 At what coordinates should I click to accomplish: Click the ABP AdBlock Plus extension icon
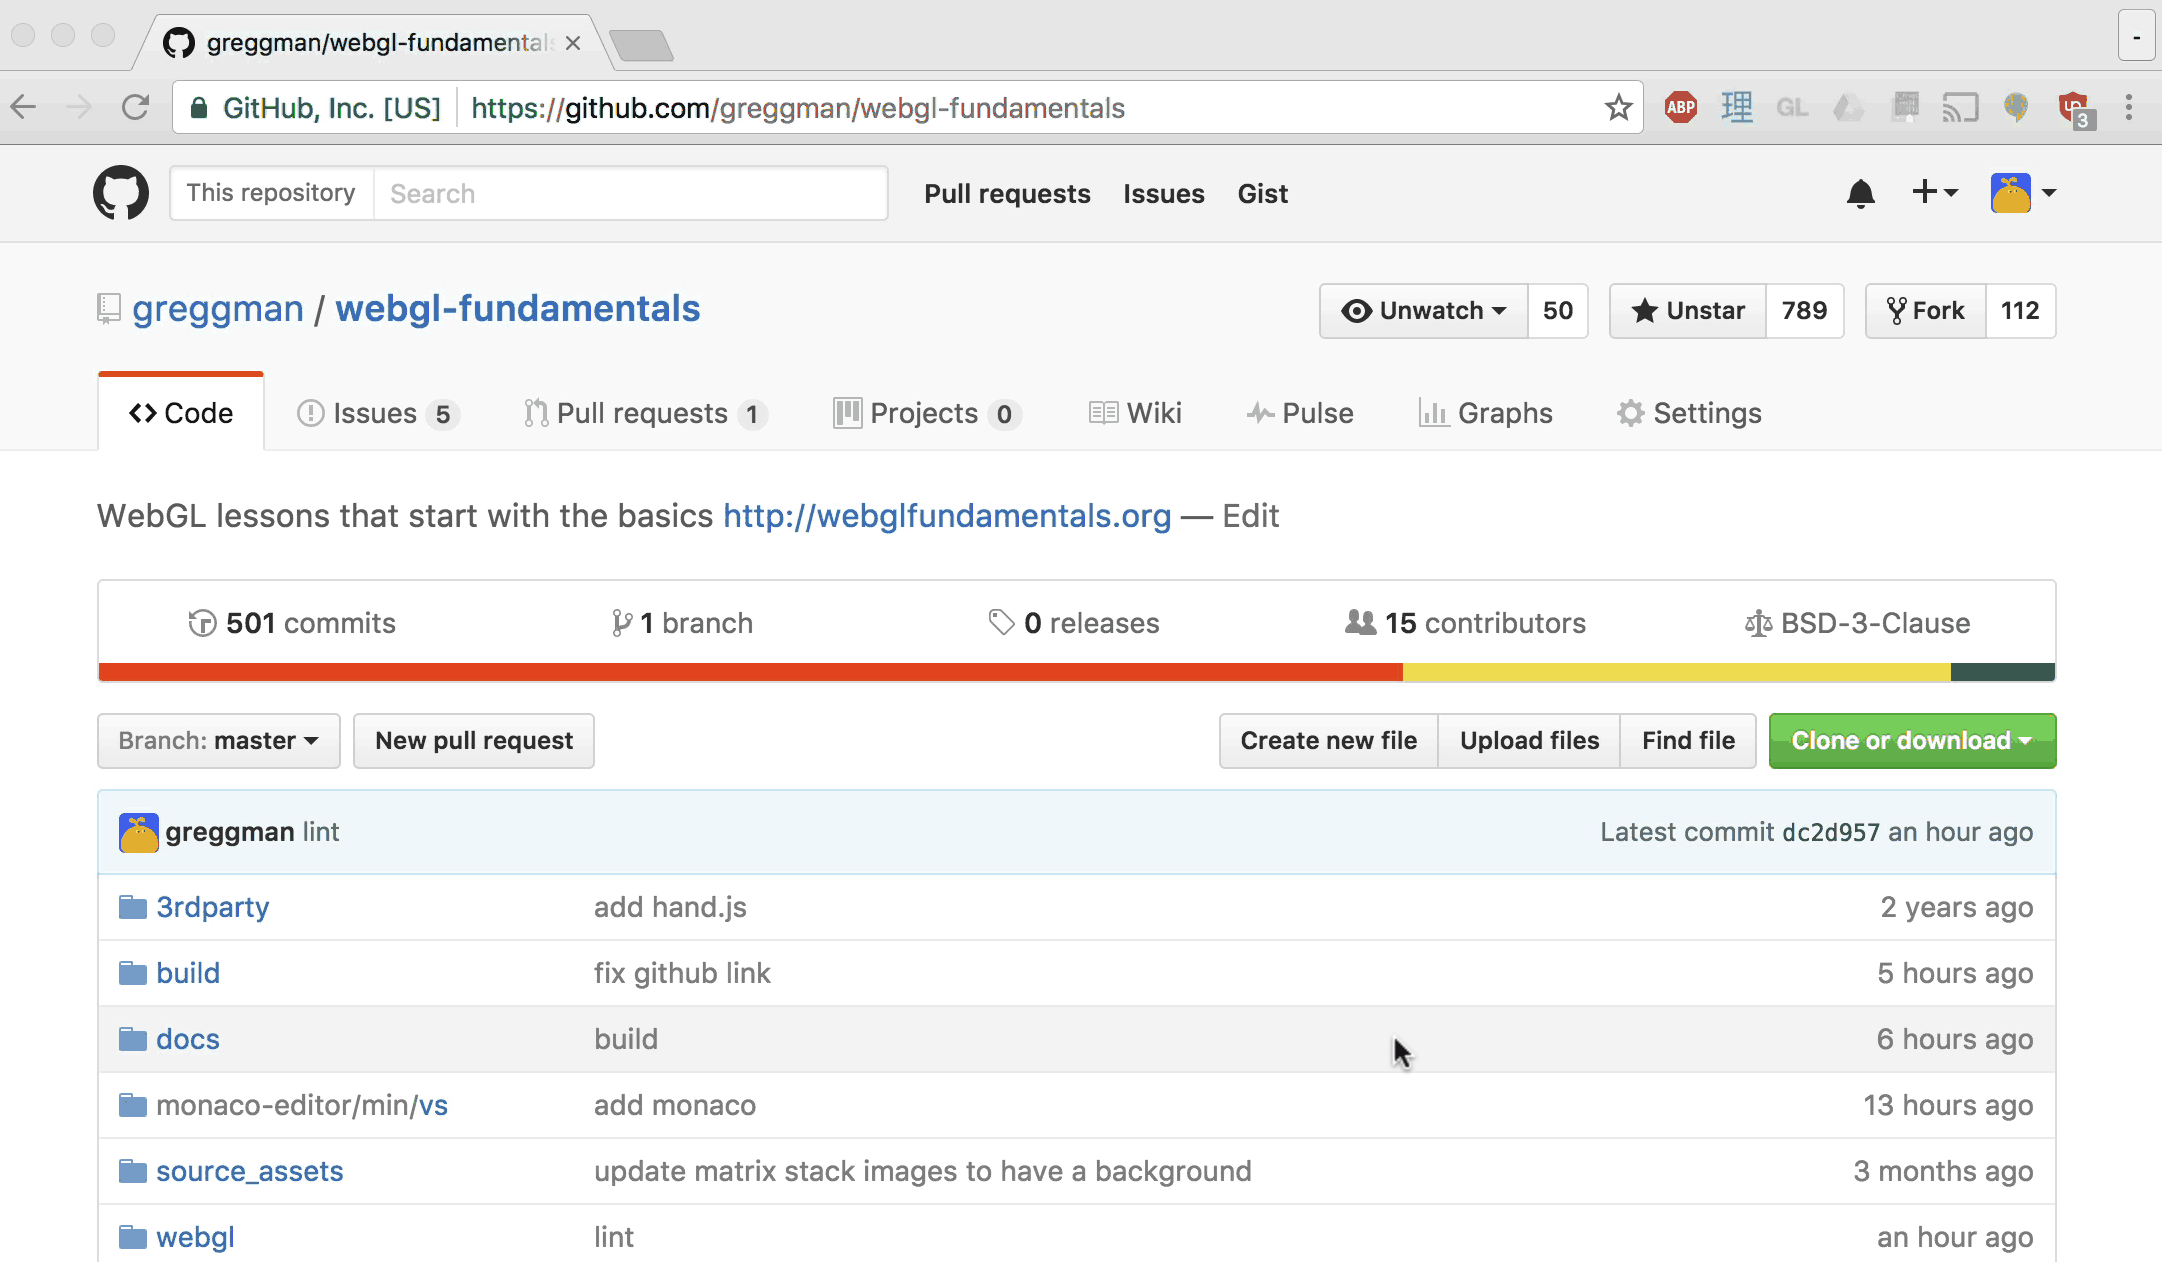[x=1680, y=107]
